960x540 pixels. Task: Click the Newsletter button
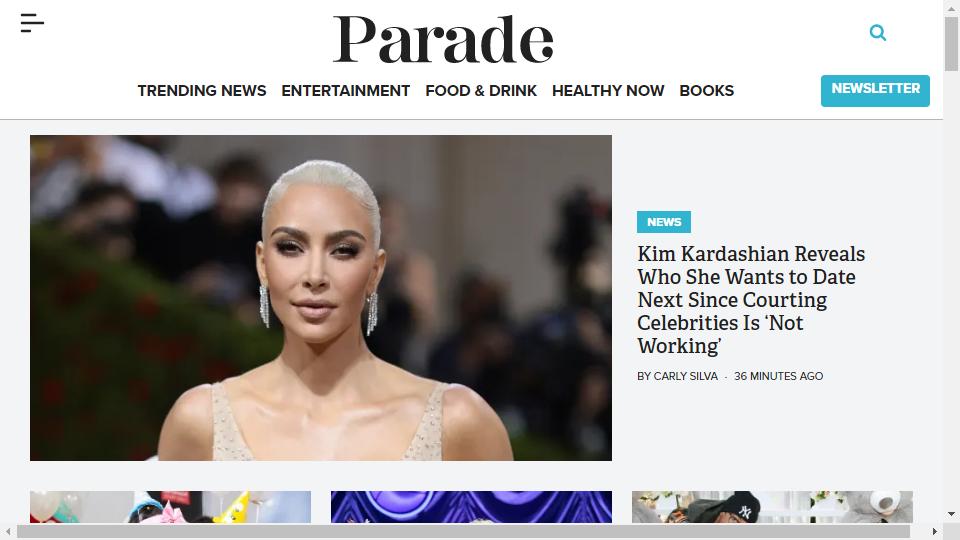[x=875, y=91]
